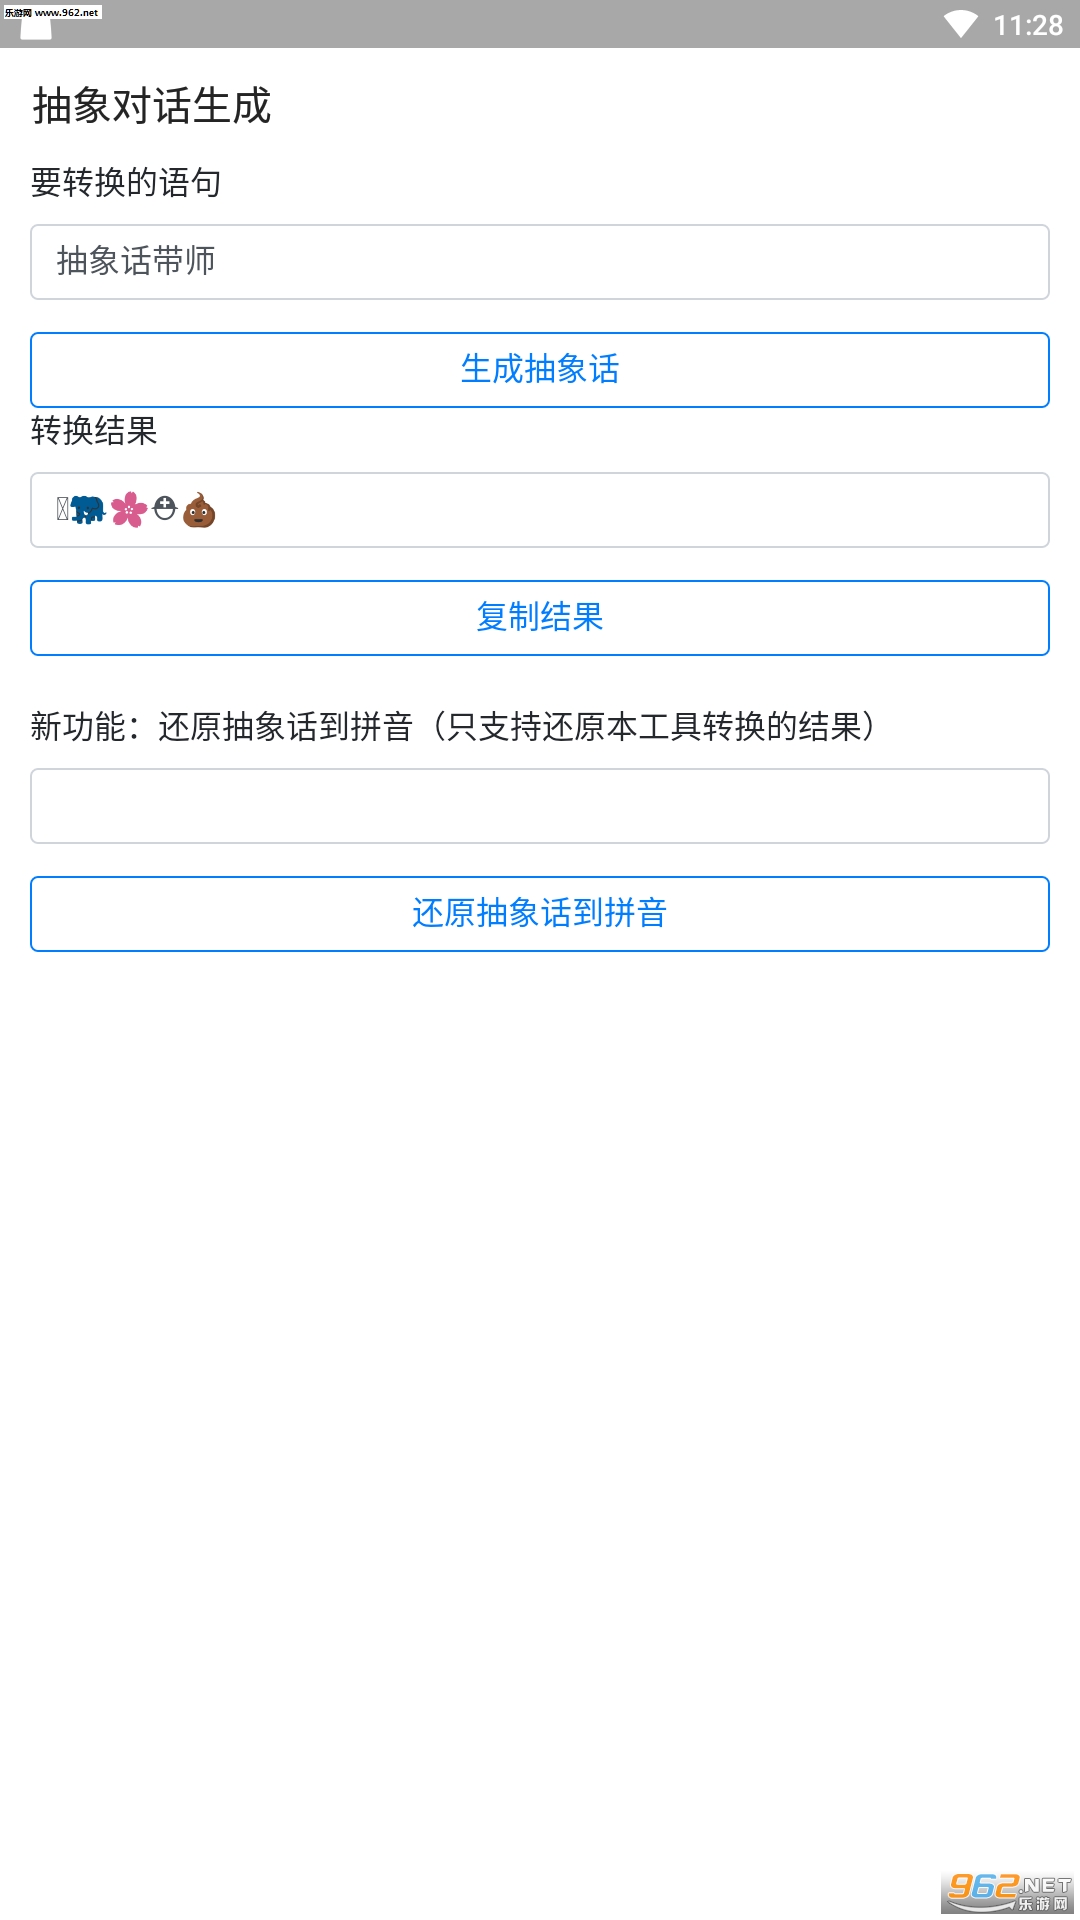
Task: Tap the Wi-Fi signal icon in status bar
Action: point(961,24)
